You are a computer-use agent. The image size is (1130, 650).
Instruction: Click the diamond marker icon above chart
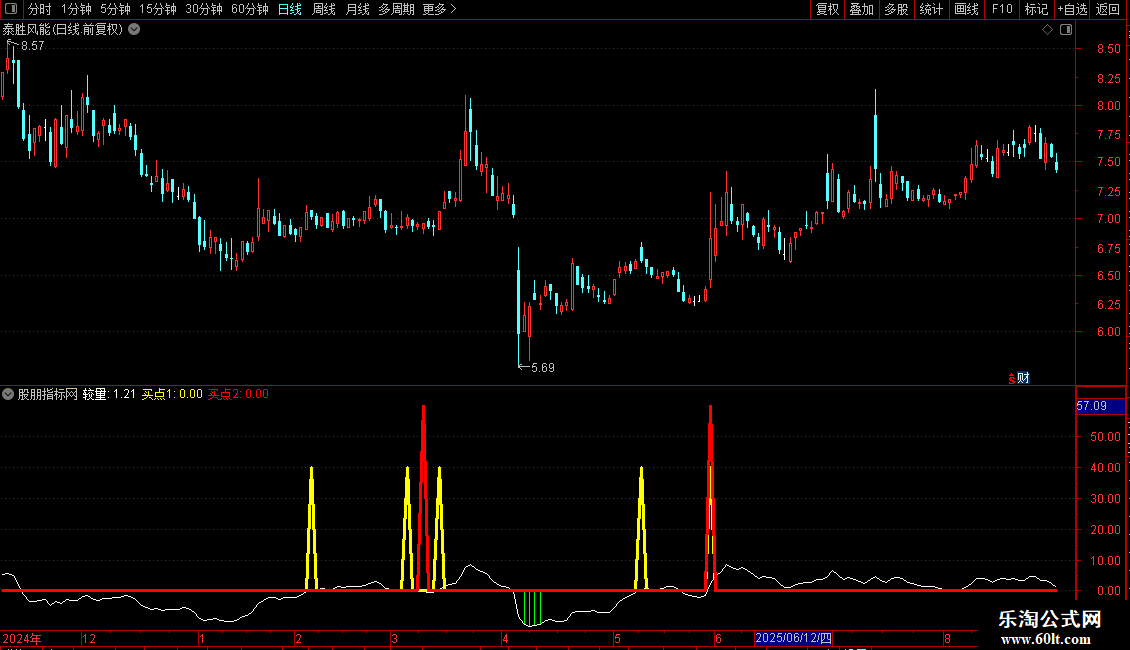pyautogui.click(x=1047, y=30)
